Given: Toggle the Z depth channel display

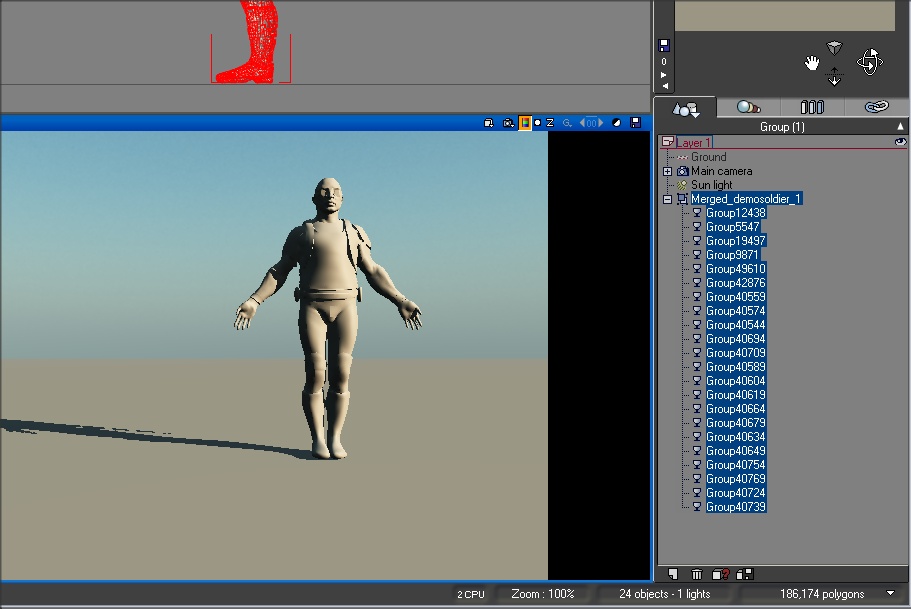Looking at the screenshot, I should click(x=550, y=123).
